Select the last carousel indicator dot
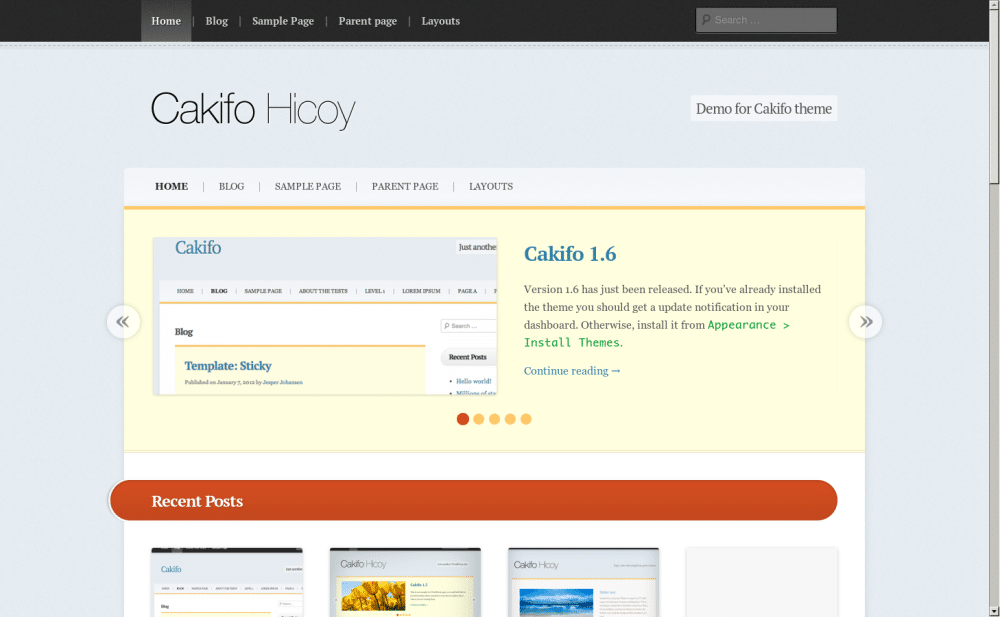The width and height of the screenshot is (1000, 617). (x=527, y=419)
